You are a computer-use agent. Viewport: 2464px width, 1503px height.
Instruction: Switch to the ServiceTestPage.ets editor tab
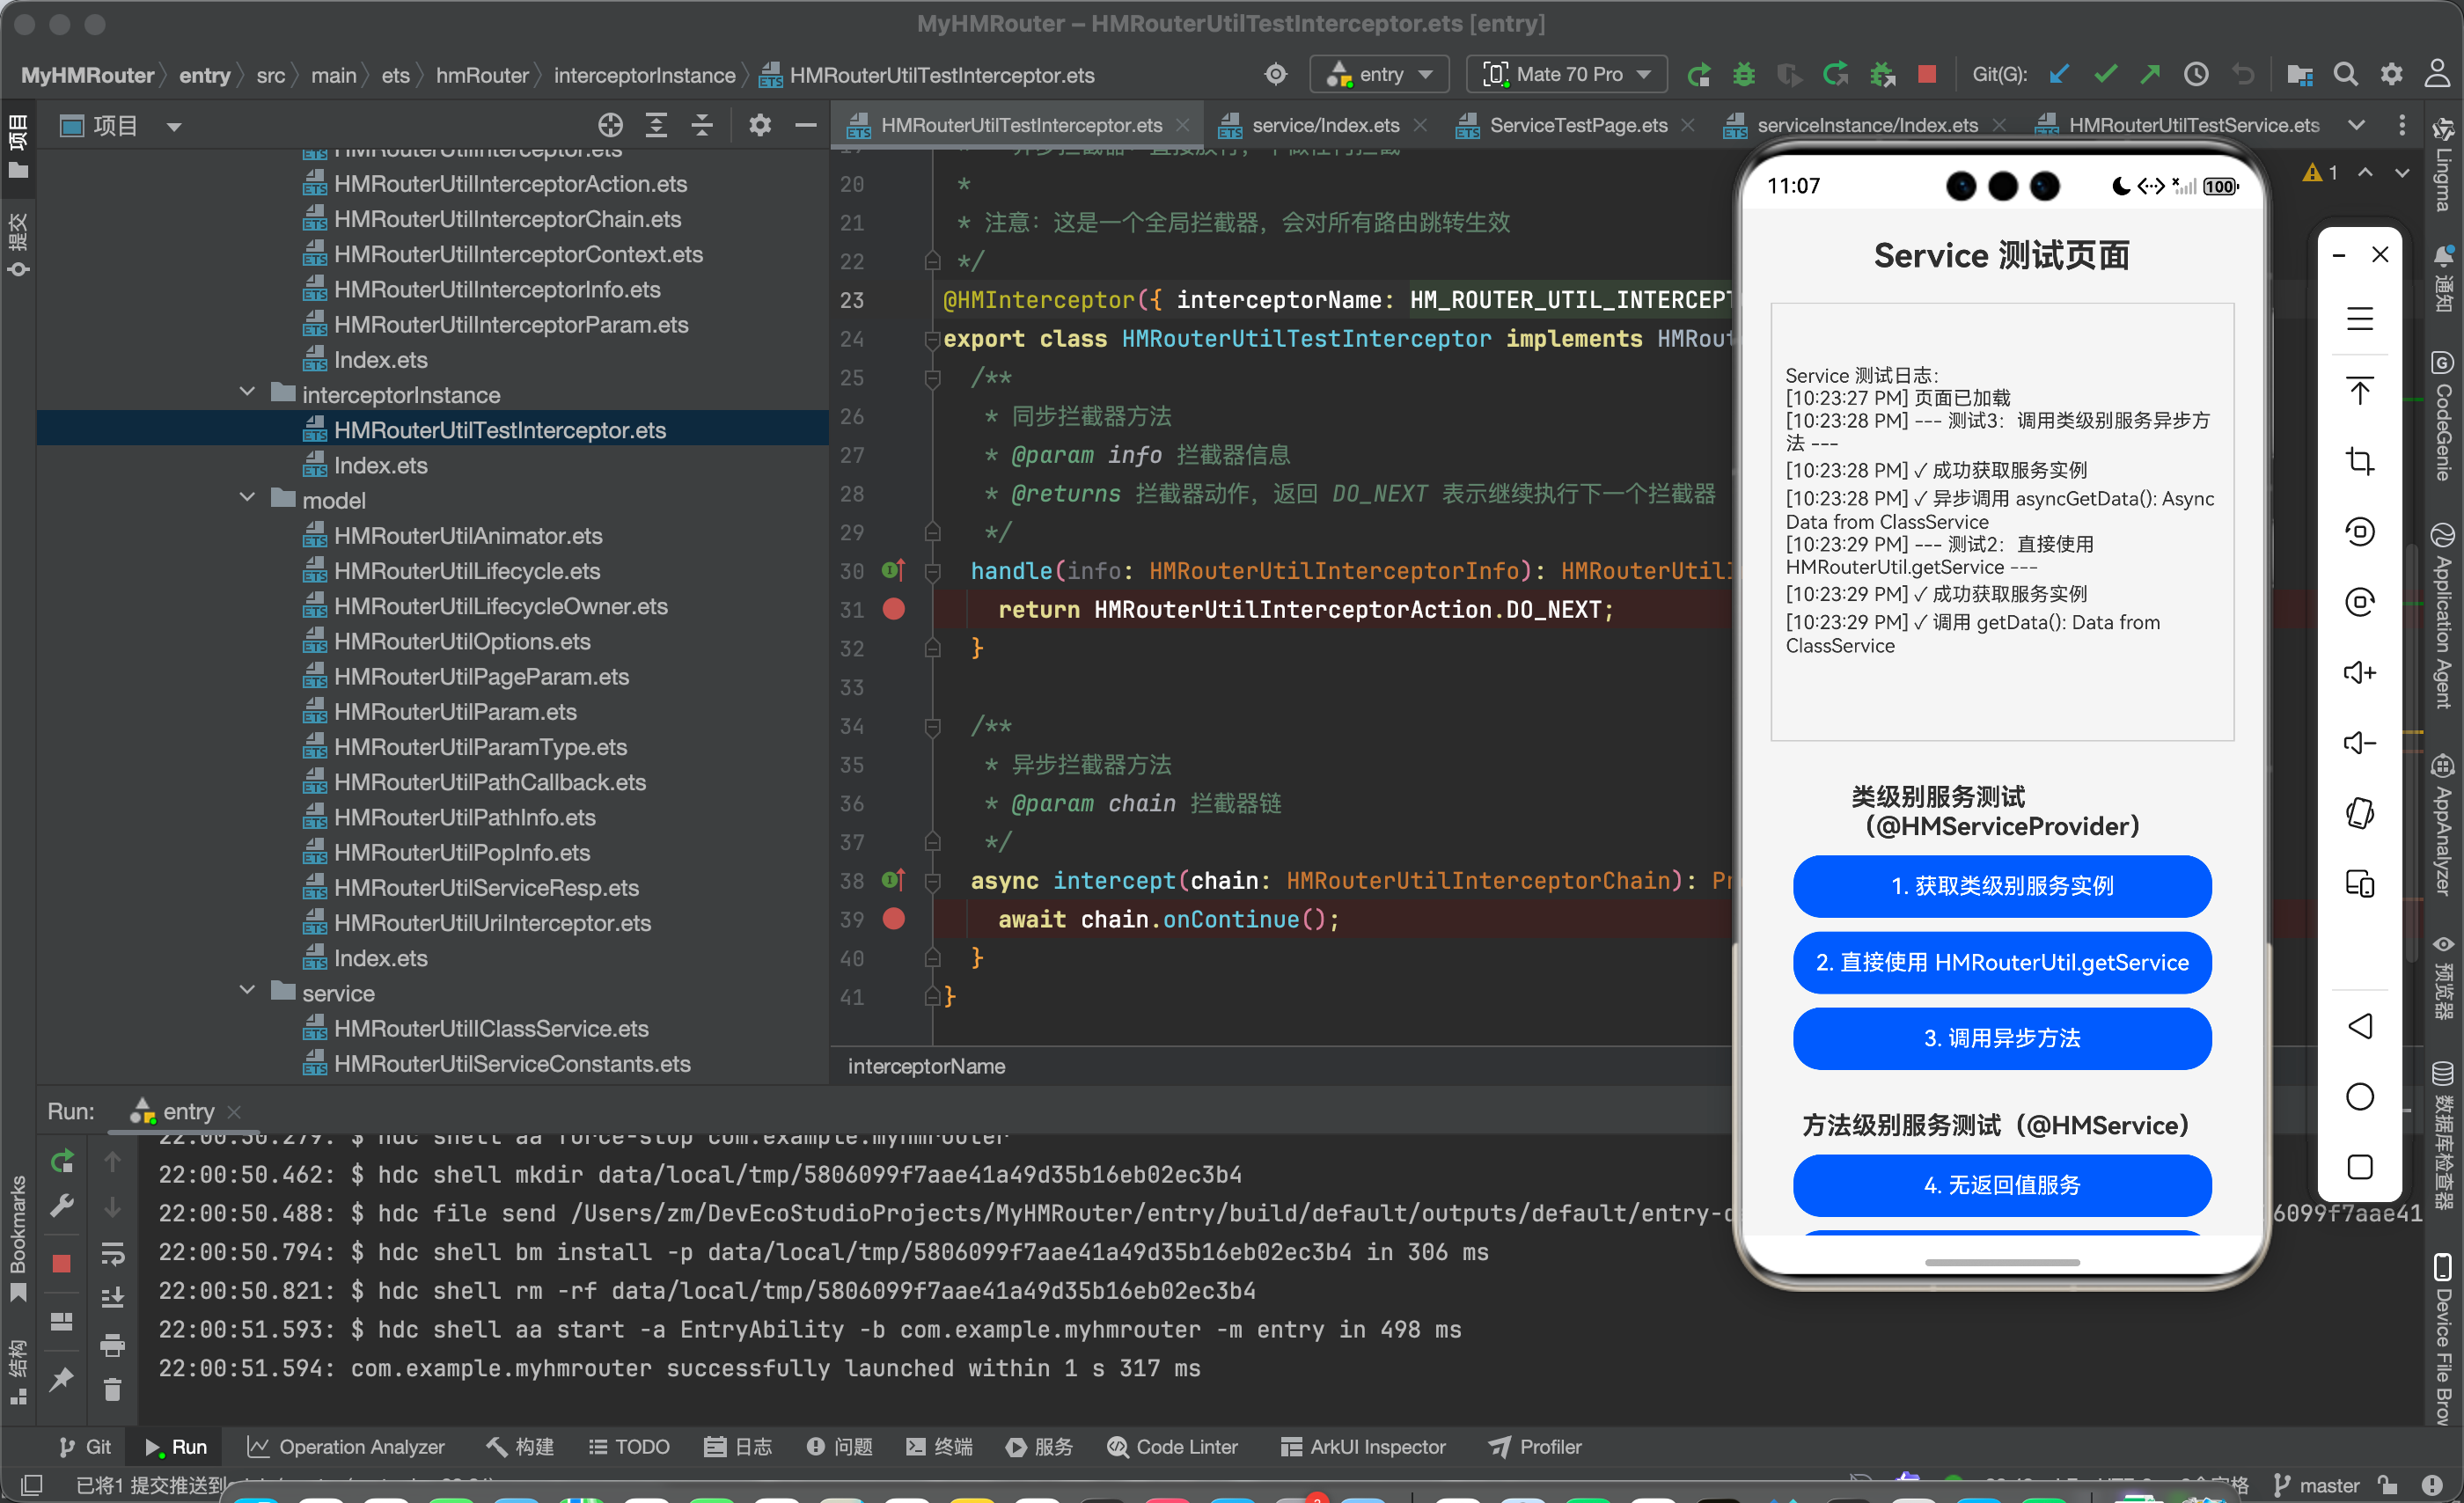click(1577, 125)
